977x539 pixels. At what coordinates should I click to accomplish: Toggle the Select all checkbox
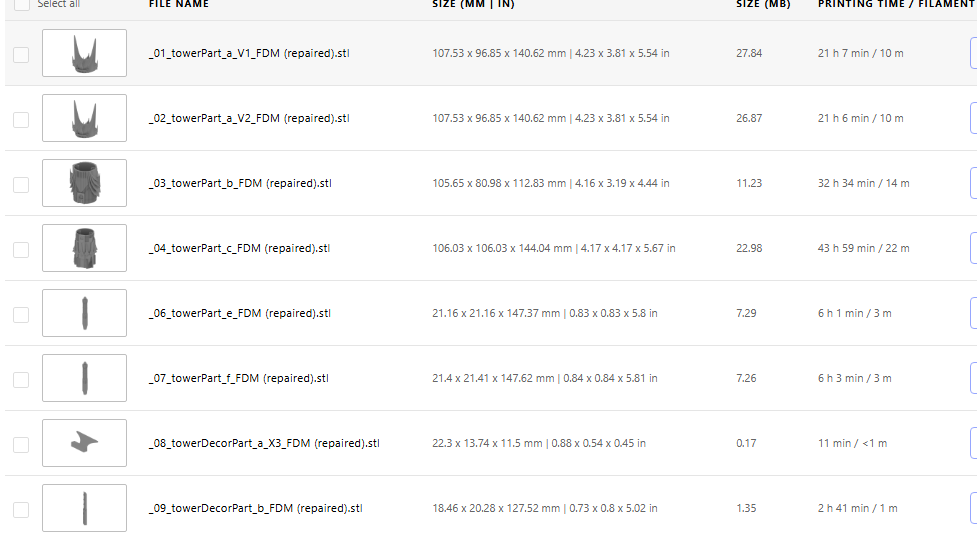[21, 4]
